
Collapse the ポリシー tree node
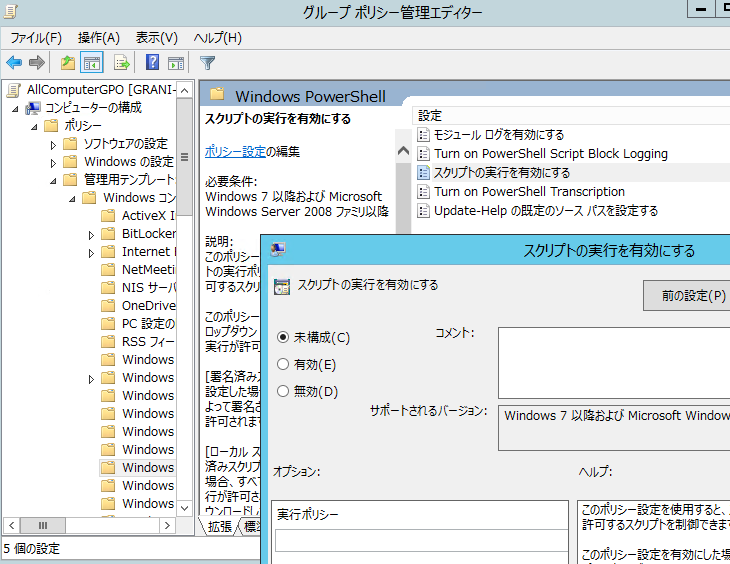(34, 127)
